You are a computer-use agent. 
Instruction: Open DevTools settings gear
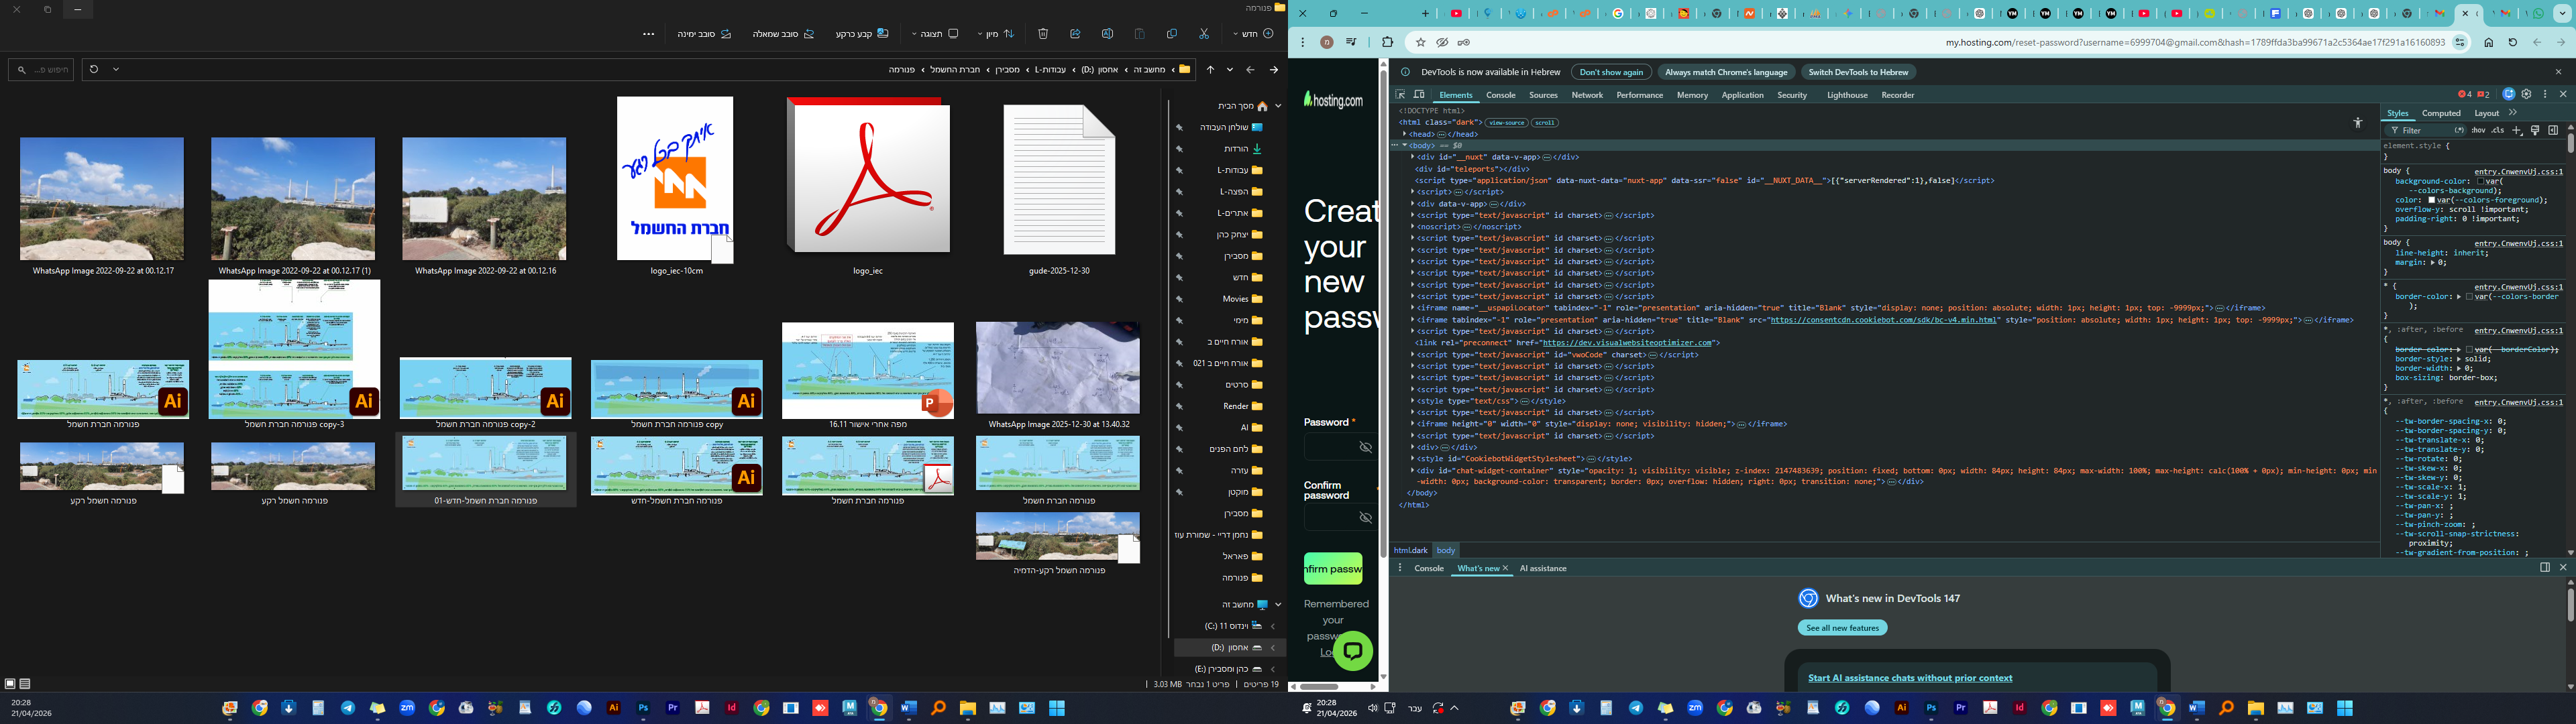point(2526,95)
